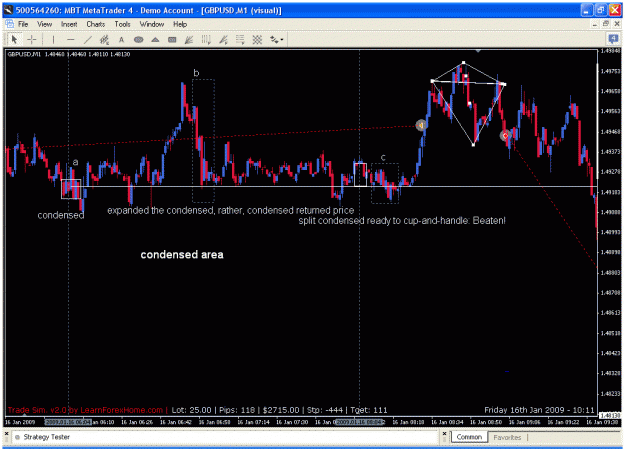
Task: Select the chart label 'a'
Action: [x=75, y=162]
